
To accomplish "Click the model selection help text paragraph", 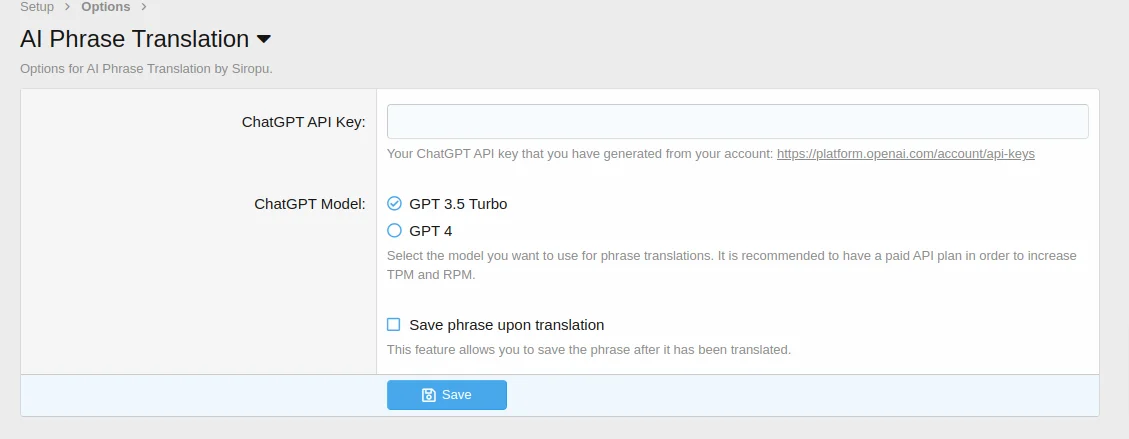I will click(x=731, y=265).
